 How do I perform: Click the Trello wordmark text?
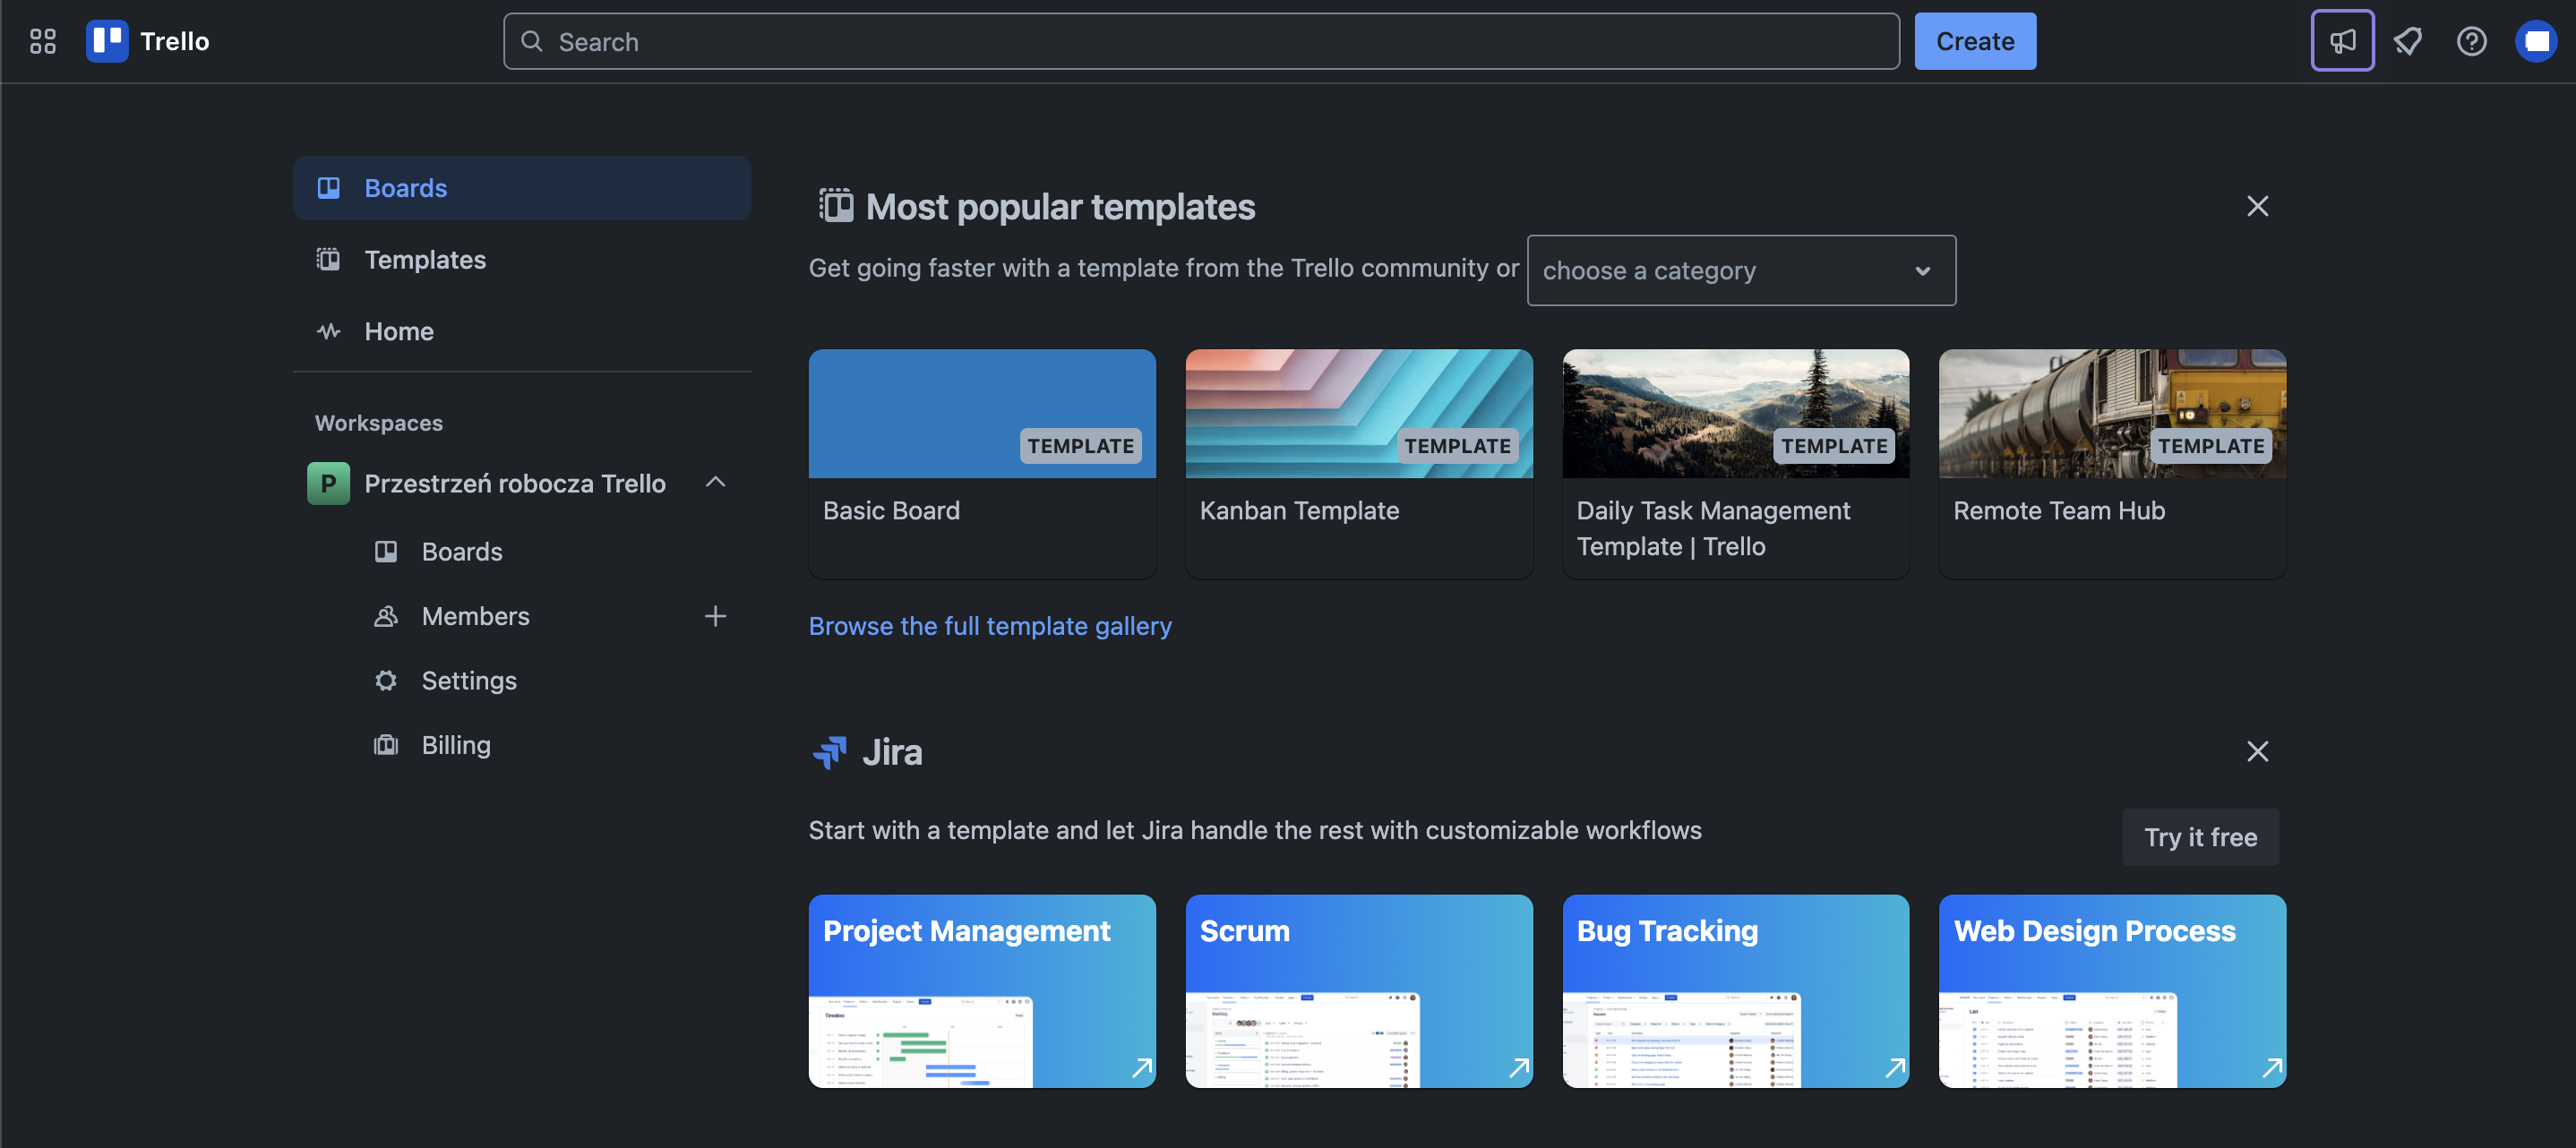(174, 41)
